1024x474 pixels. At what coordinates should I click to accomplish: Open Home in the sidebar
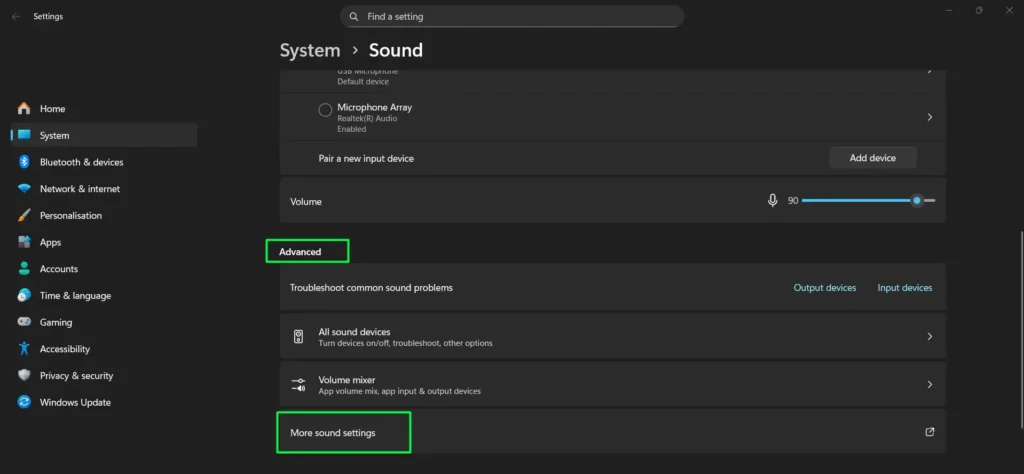click(x=104, y=108)
